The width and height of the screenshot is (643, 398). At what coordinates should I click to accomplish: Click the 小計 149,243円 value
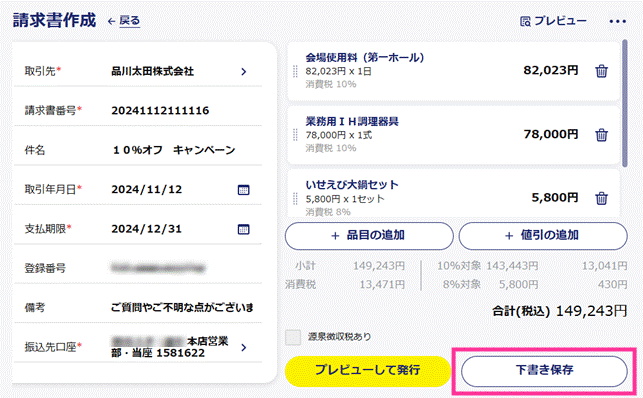379,266
